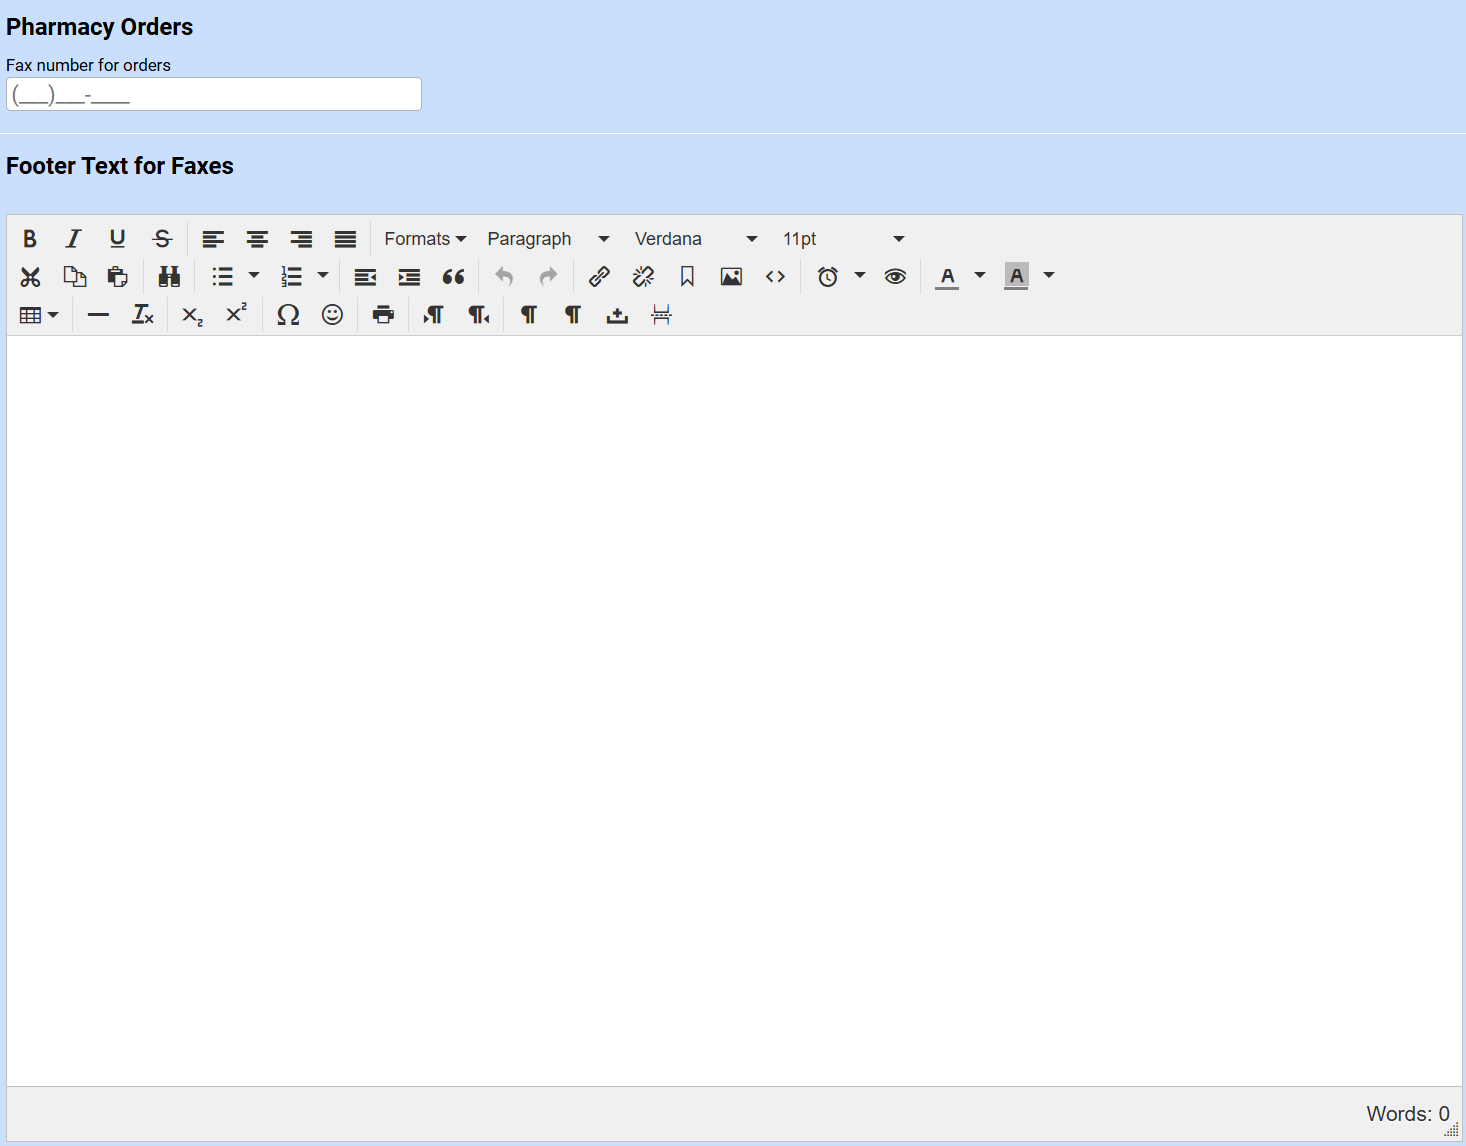Insert an image
This screenshot has width=1466, height=1146.
click(x=731, y=277)
